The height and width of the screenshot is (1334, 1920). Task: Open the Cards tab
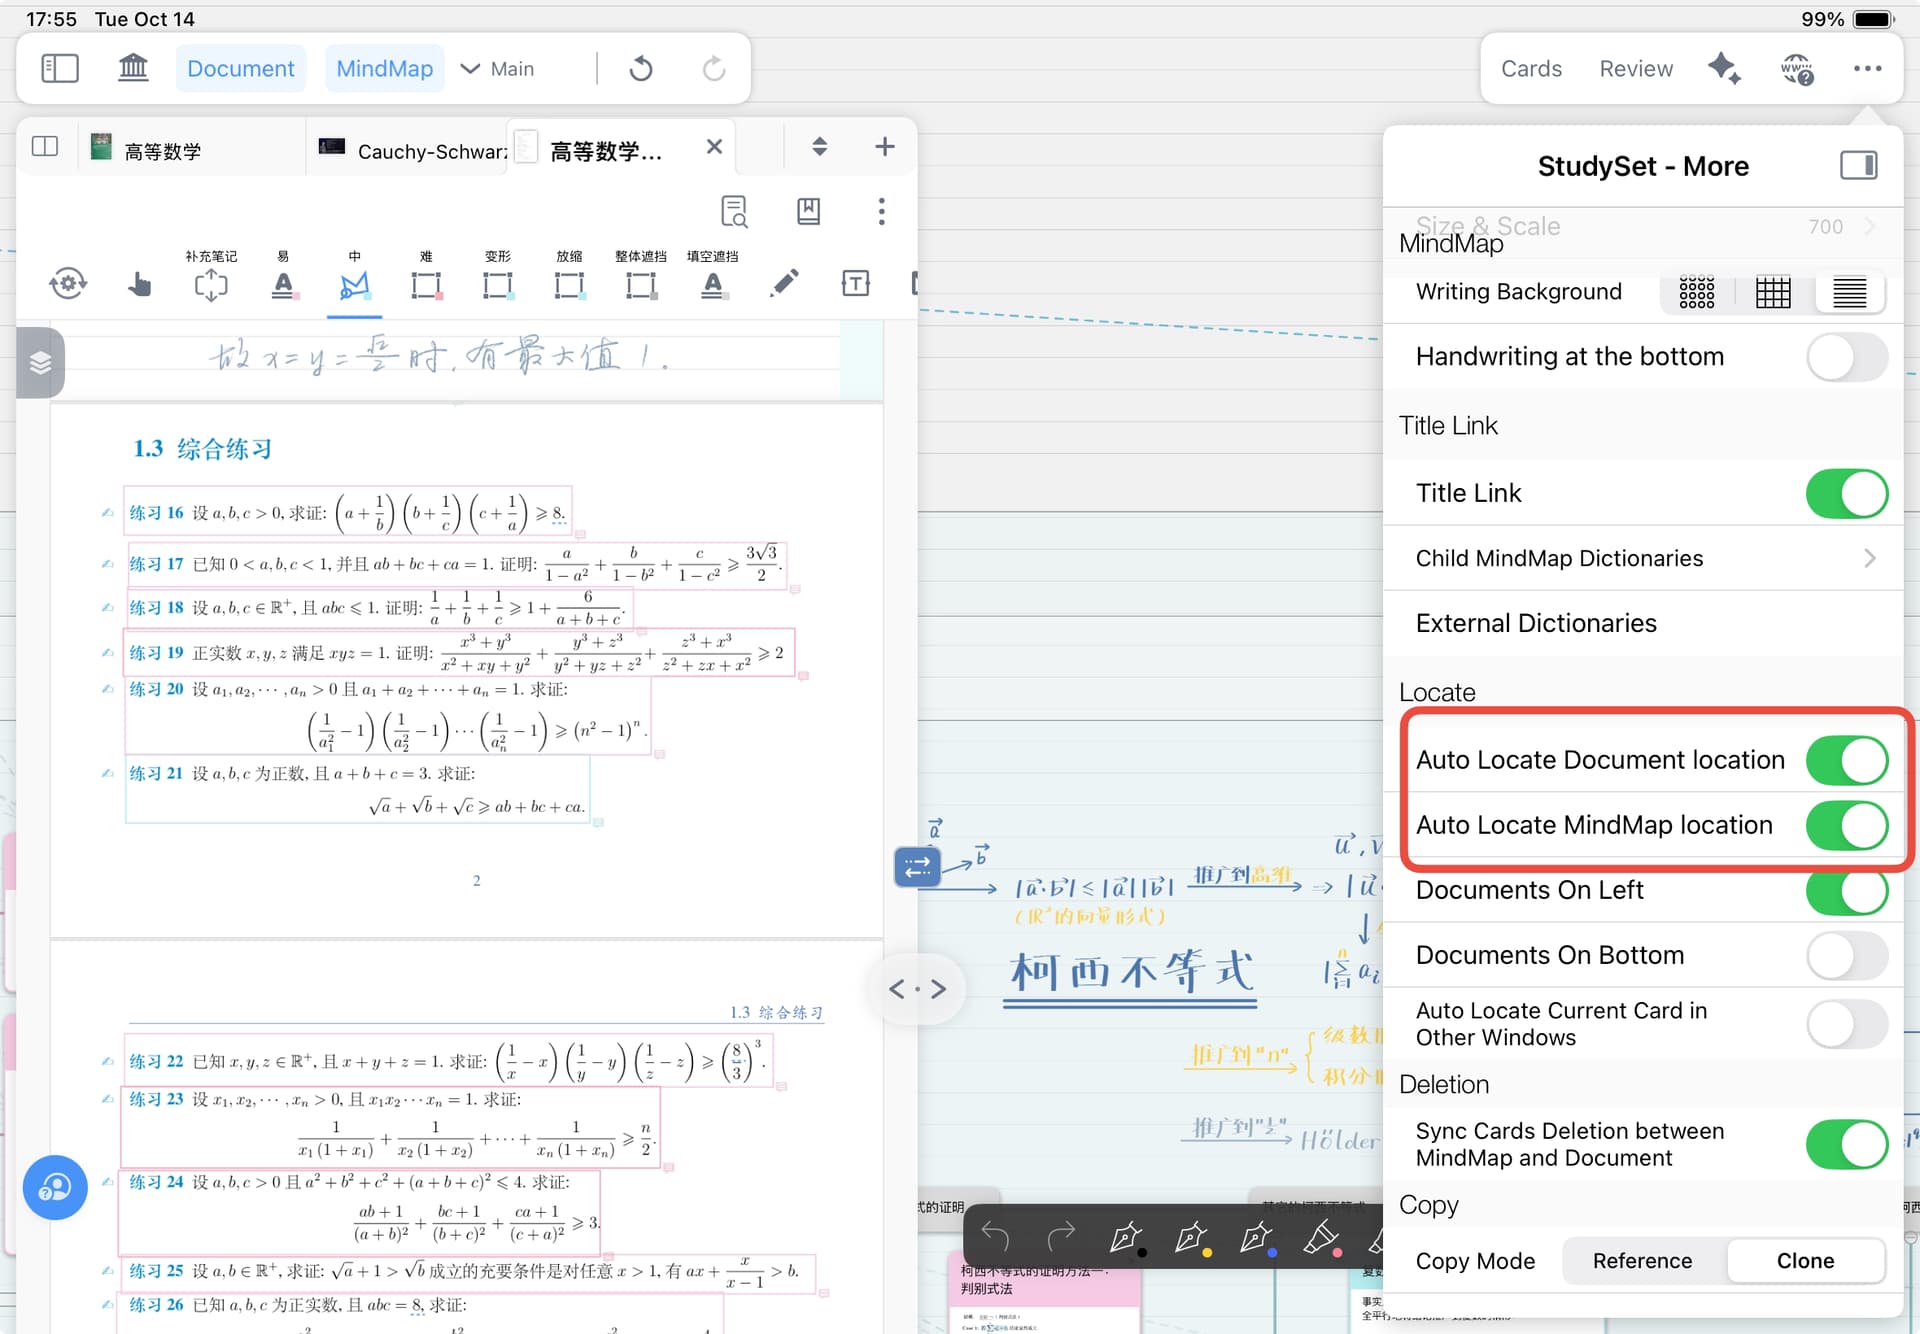coord(1531,68)
